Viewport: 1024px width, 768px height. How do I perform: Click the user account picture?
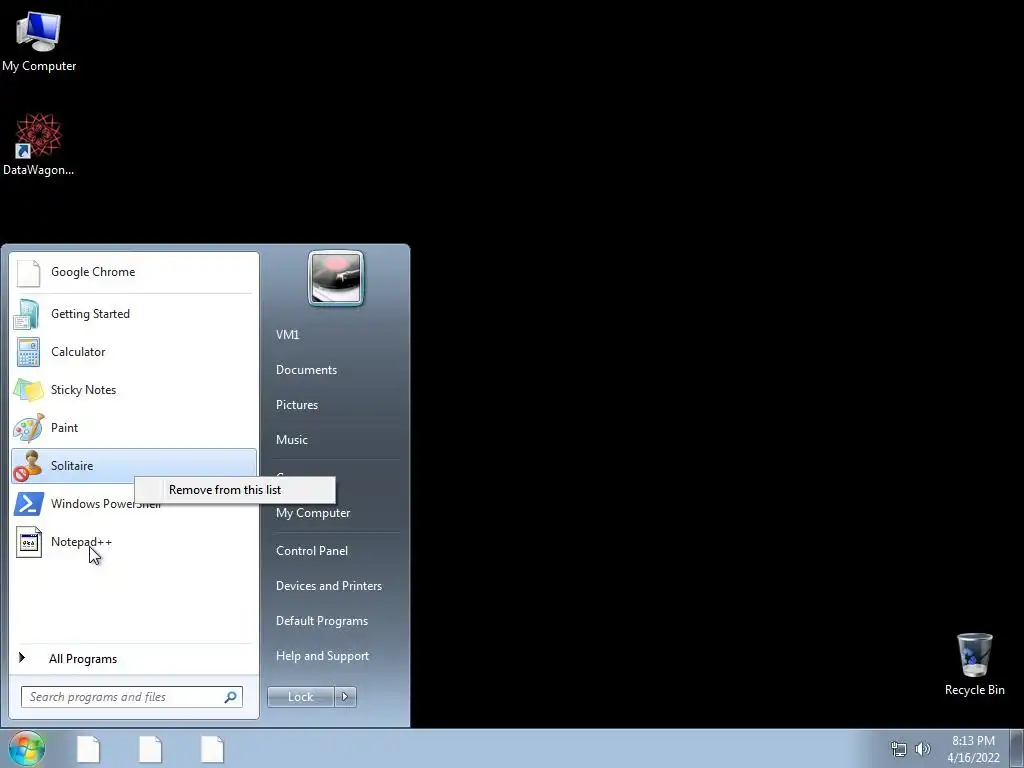[336, 278]
